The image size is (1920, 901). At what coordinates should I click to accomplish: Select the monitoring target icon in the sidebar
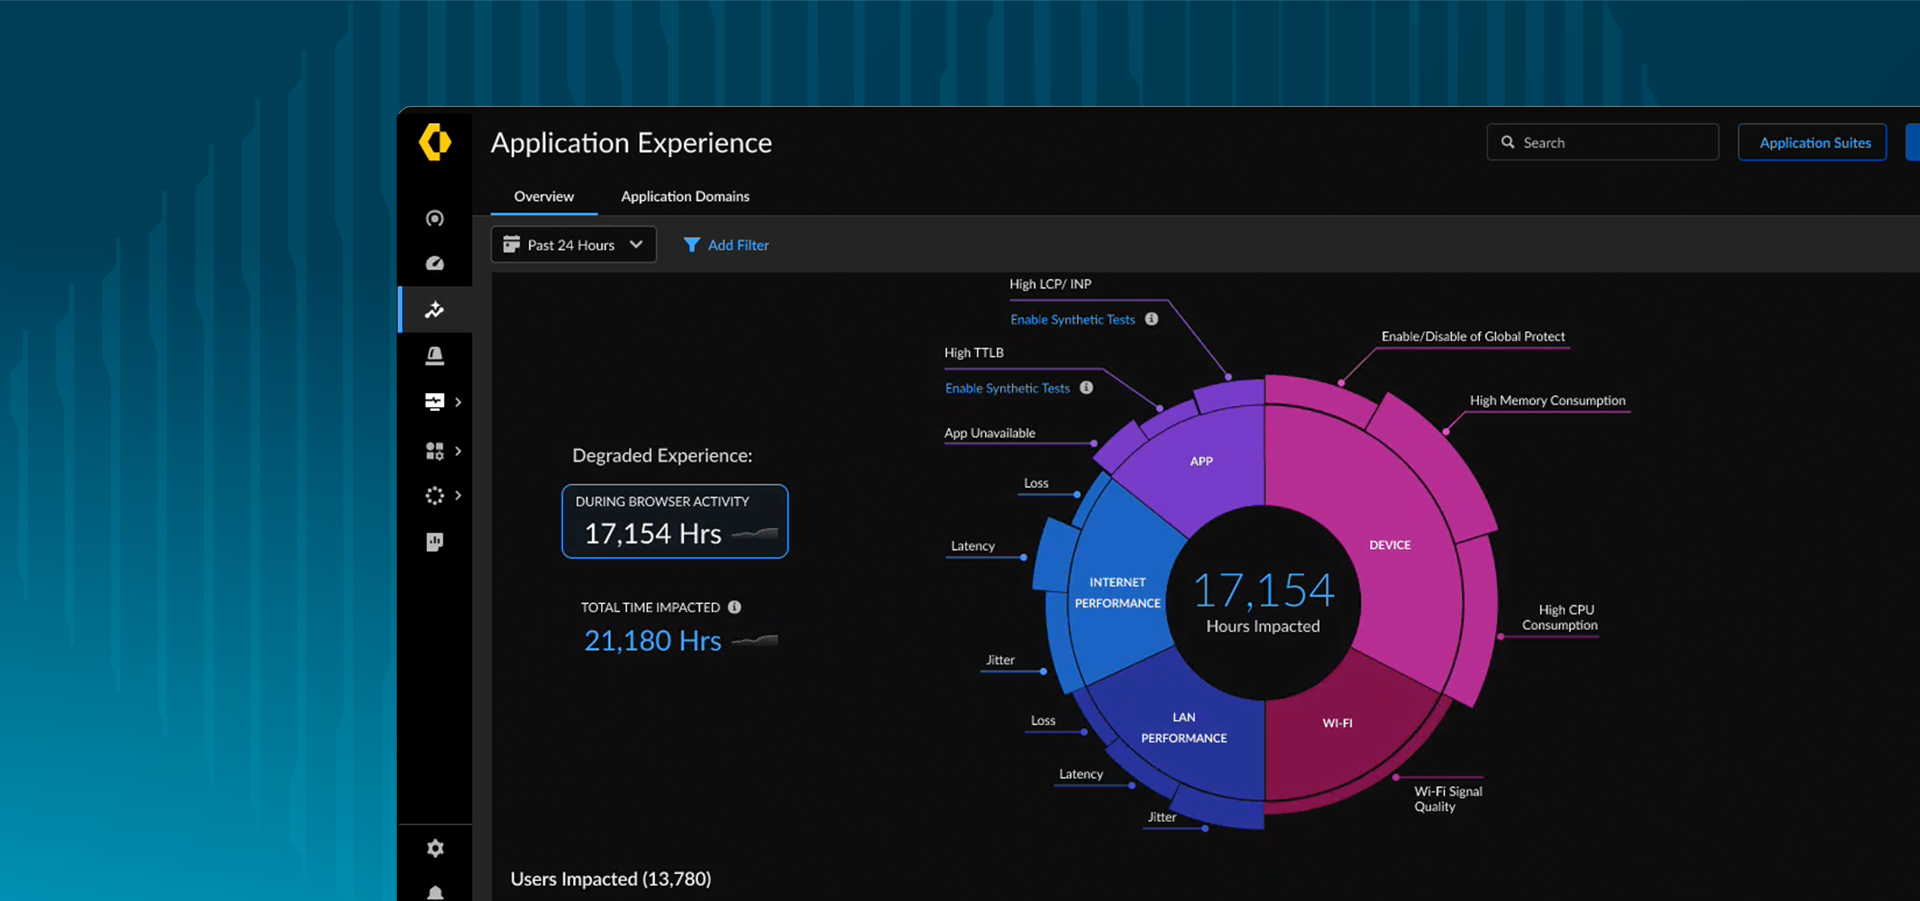click(435, 218)
